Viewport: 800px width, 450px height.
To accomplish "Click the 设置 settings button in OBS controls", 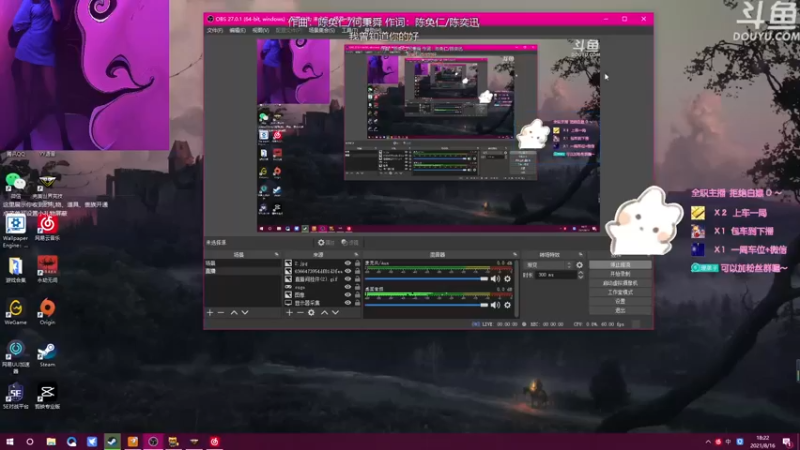I will (620, 301).
